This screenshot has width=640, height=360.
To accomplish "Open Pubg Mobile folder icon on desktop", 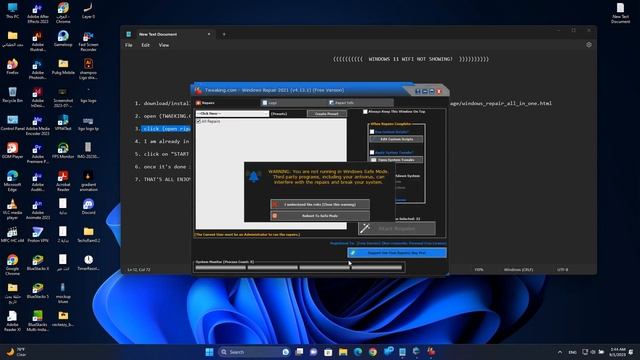I will coord(63,67).
